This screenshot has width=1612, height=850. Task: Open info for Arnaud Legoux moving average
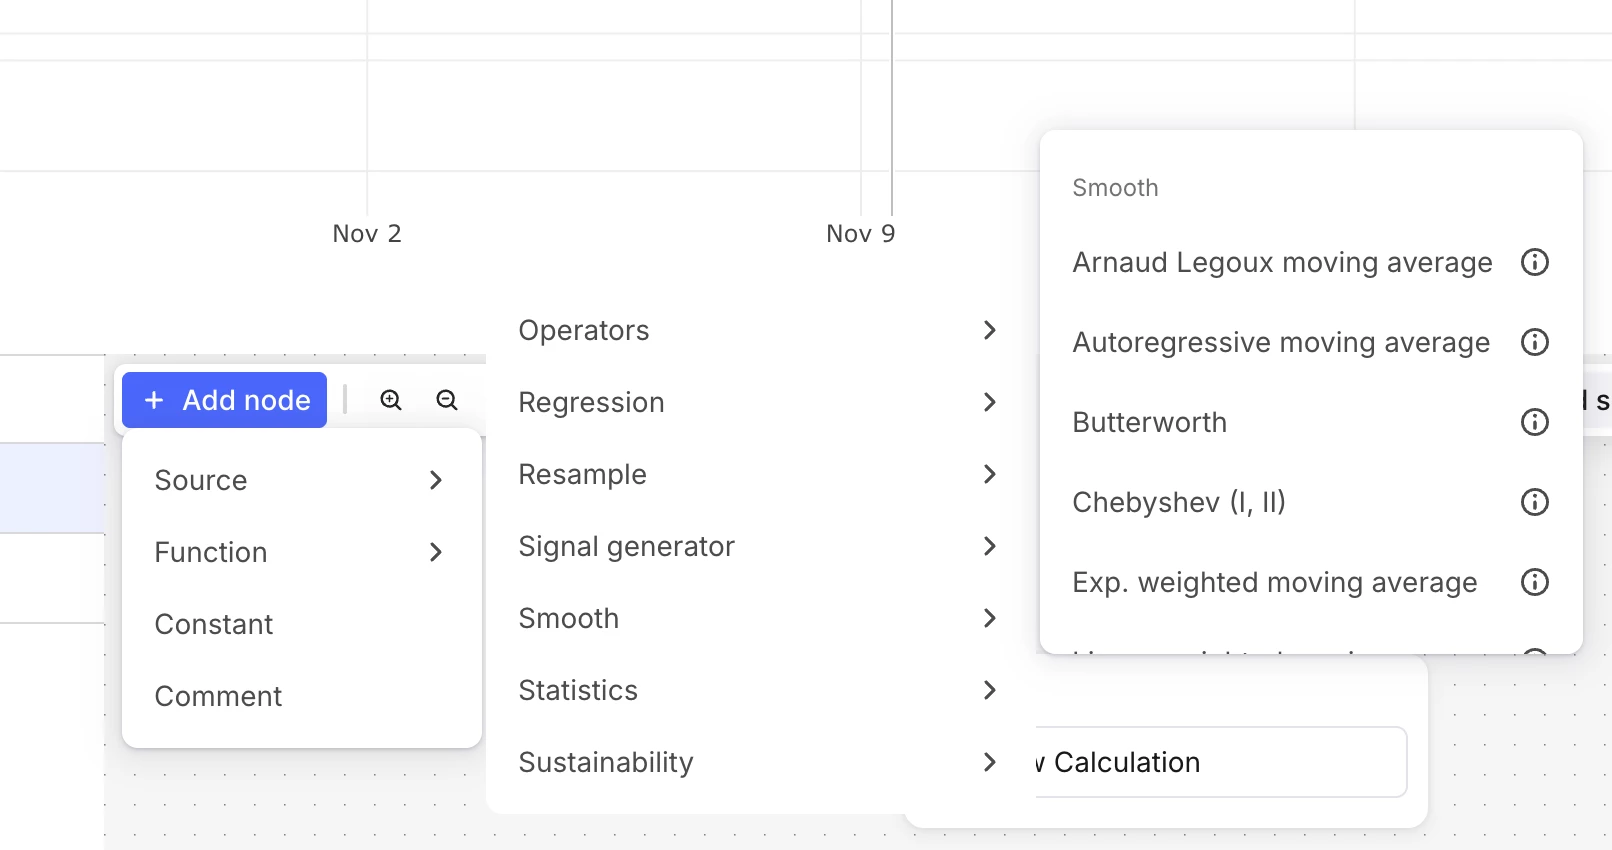[x=1534, y=262]
